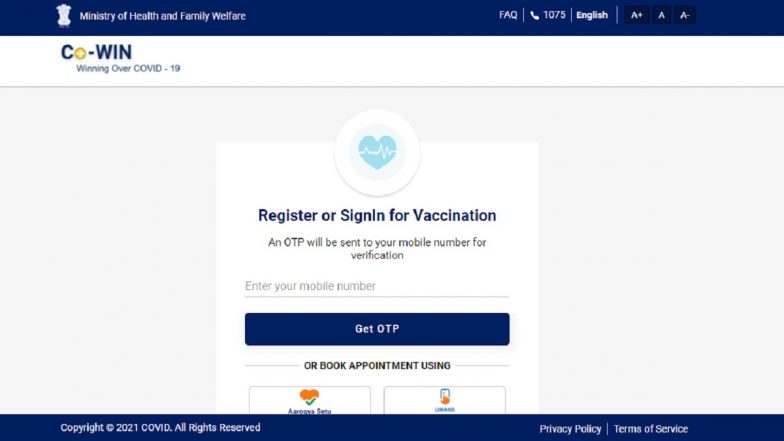
Task: Click the heartbeat heart icon
Action: point(377,152)
